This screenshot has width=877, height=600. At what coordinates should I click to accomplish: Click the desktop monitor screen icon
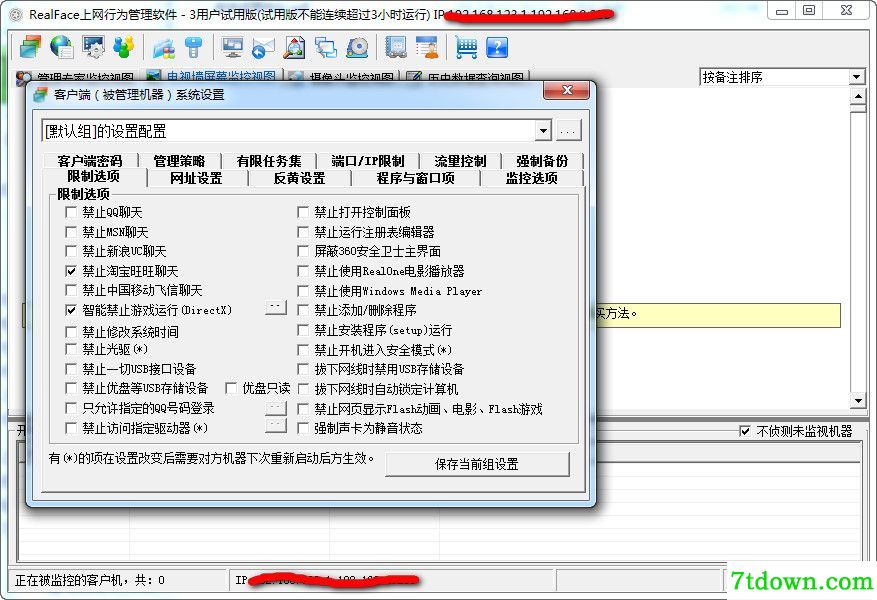[x=232, y=47]
